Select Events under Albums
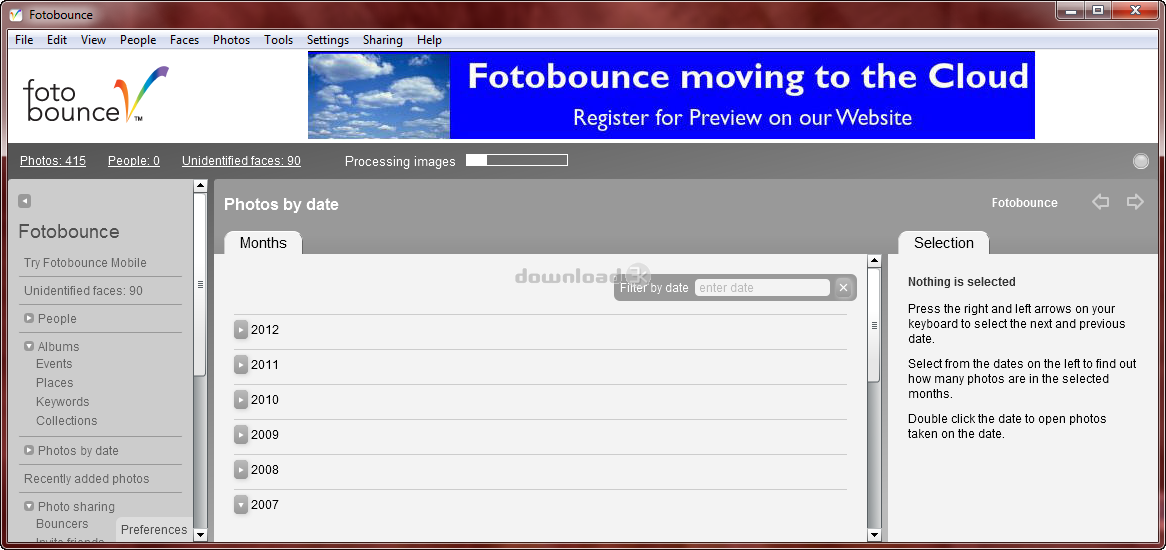 (x=54, y=363)
